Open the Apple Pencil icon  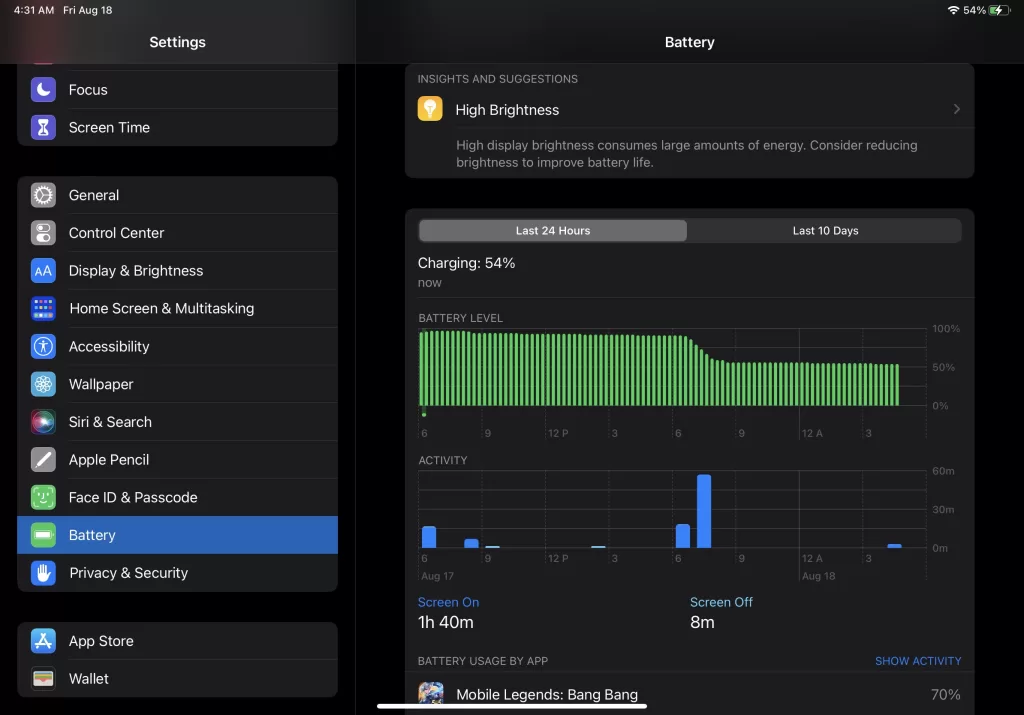(43, 460)
